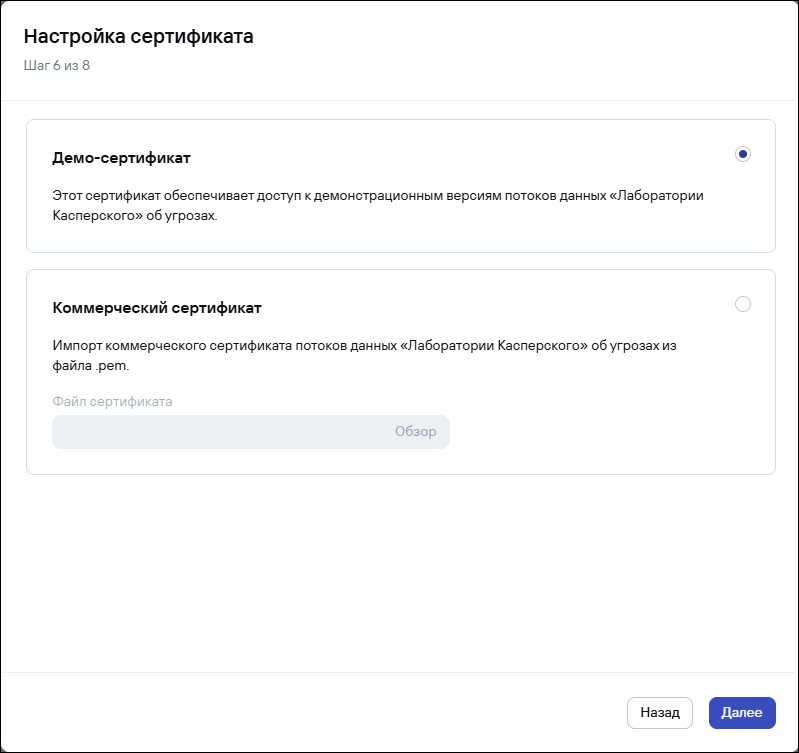Click the Файл сертификата field label

pyautogui.click(x=112, y=401)
